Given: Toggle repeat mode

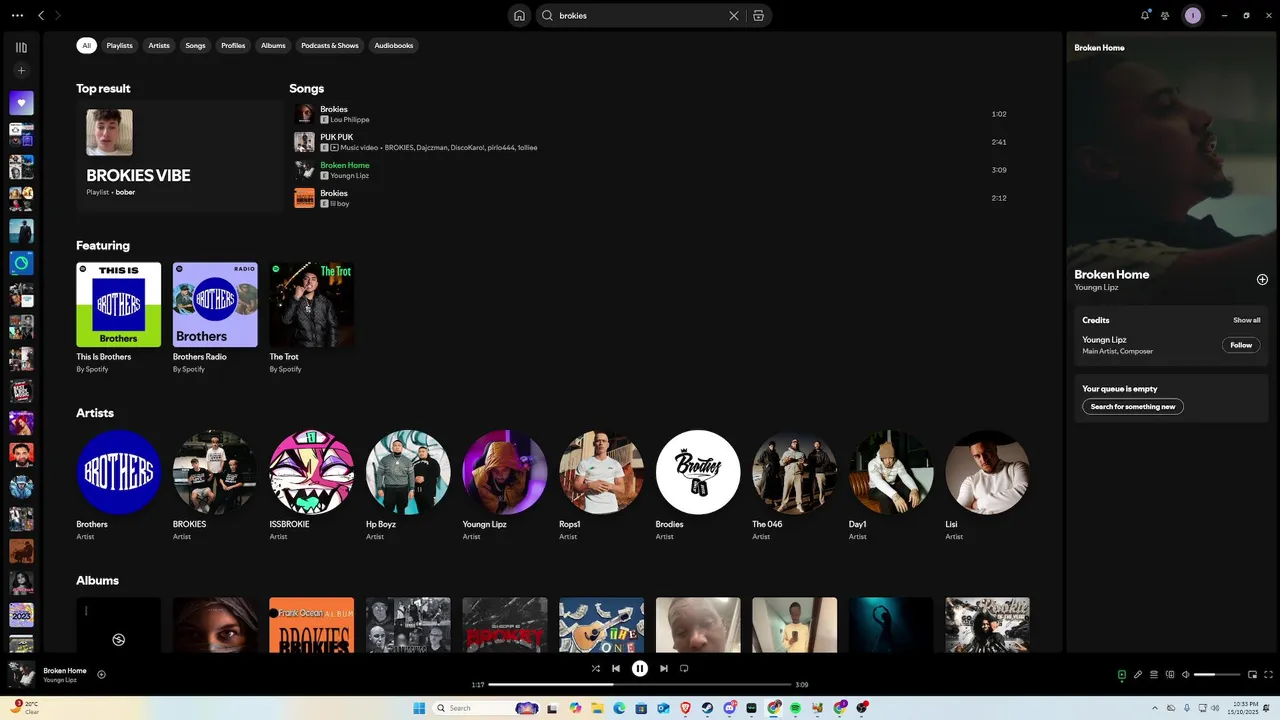Looking at the screenshot, I should coord(684,668).
